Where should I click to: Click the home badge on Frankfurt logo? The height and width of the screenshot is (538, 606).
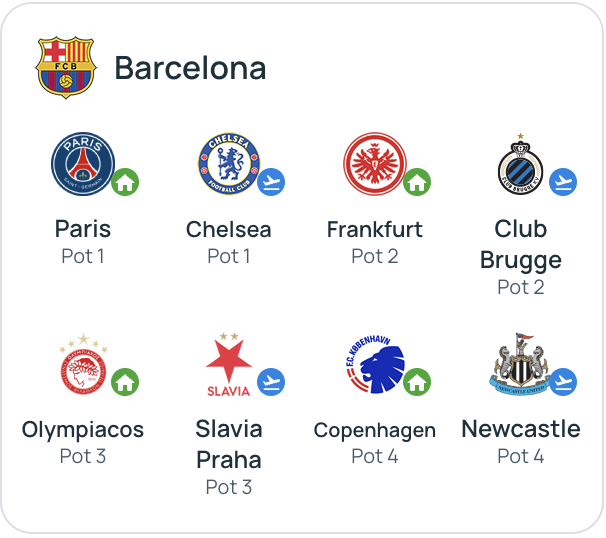click(417, 182)
